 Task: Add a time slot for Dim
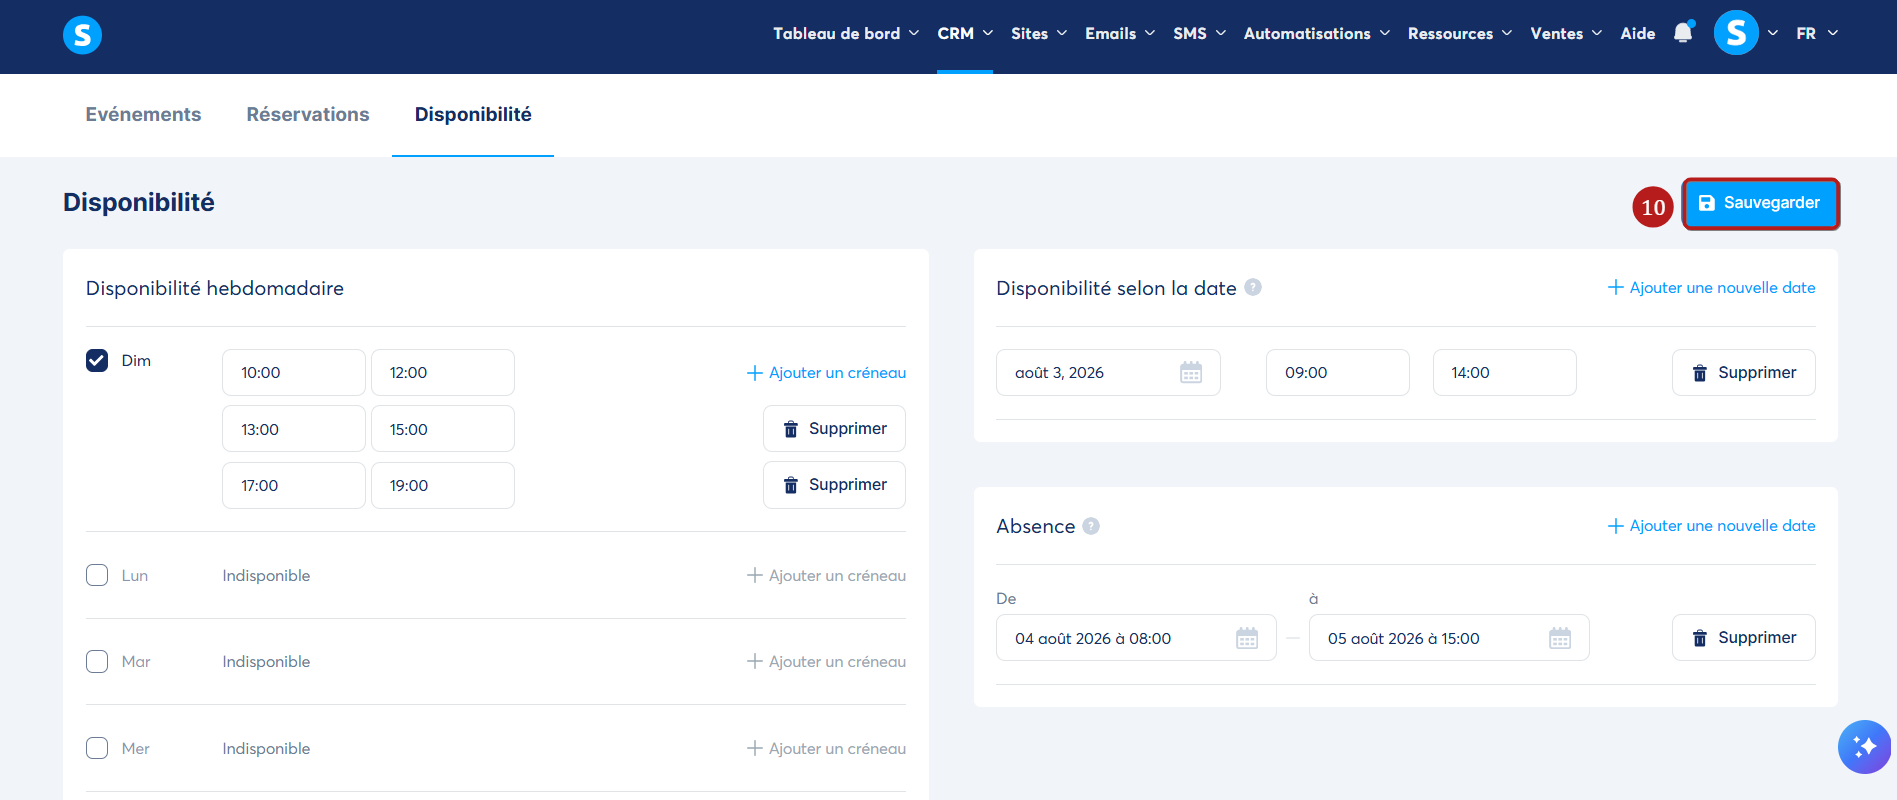point(826,373)
